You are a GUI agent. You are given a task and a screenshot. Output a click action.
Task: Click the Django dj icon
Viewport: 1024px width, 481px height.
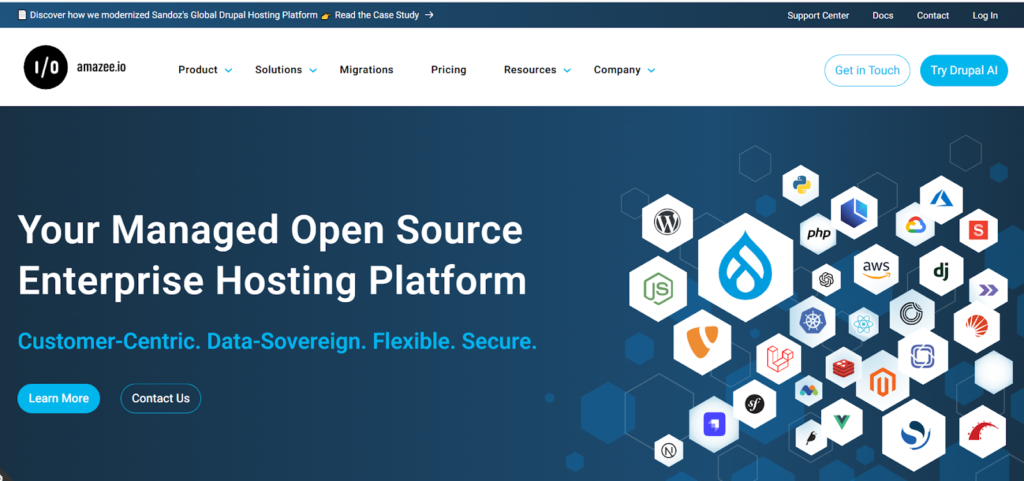(x=940, y=270)
